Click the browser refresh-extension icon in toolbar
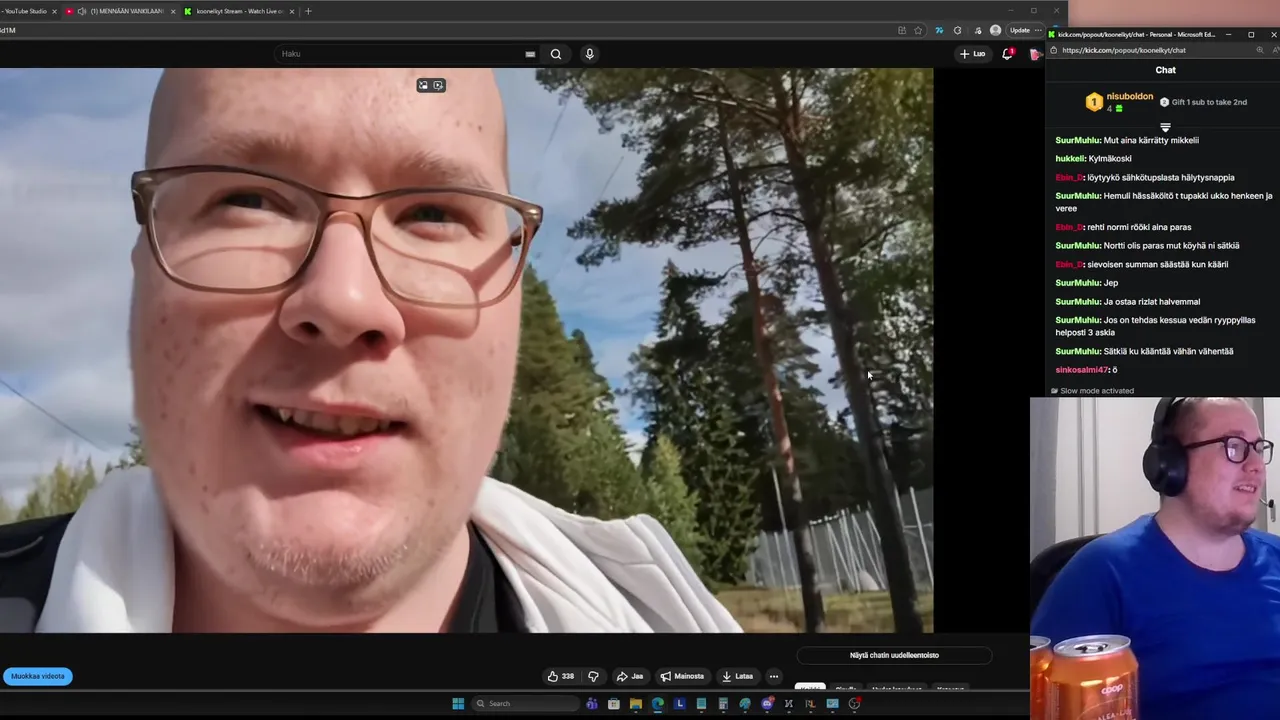This screenshot has width=1280, height=720. pos(957,30)
